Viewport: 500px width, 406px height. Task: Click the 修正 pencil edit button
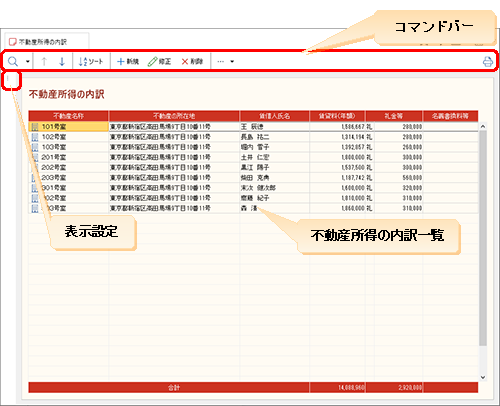click(159, 61)
